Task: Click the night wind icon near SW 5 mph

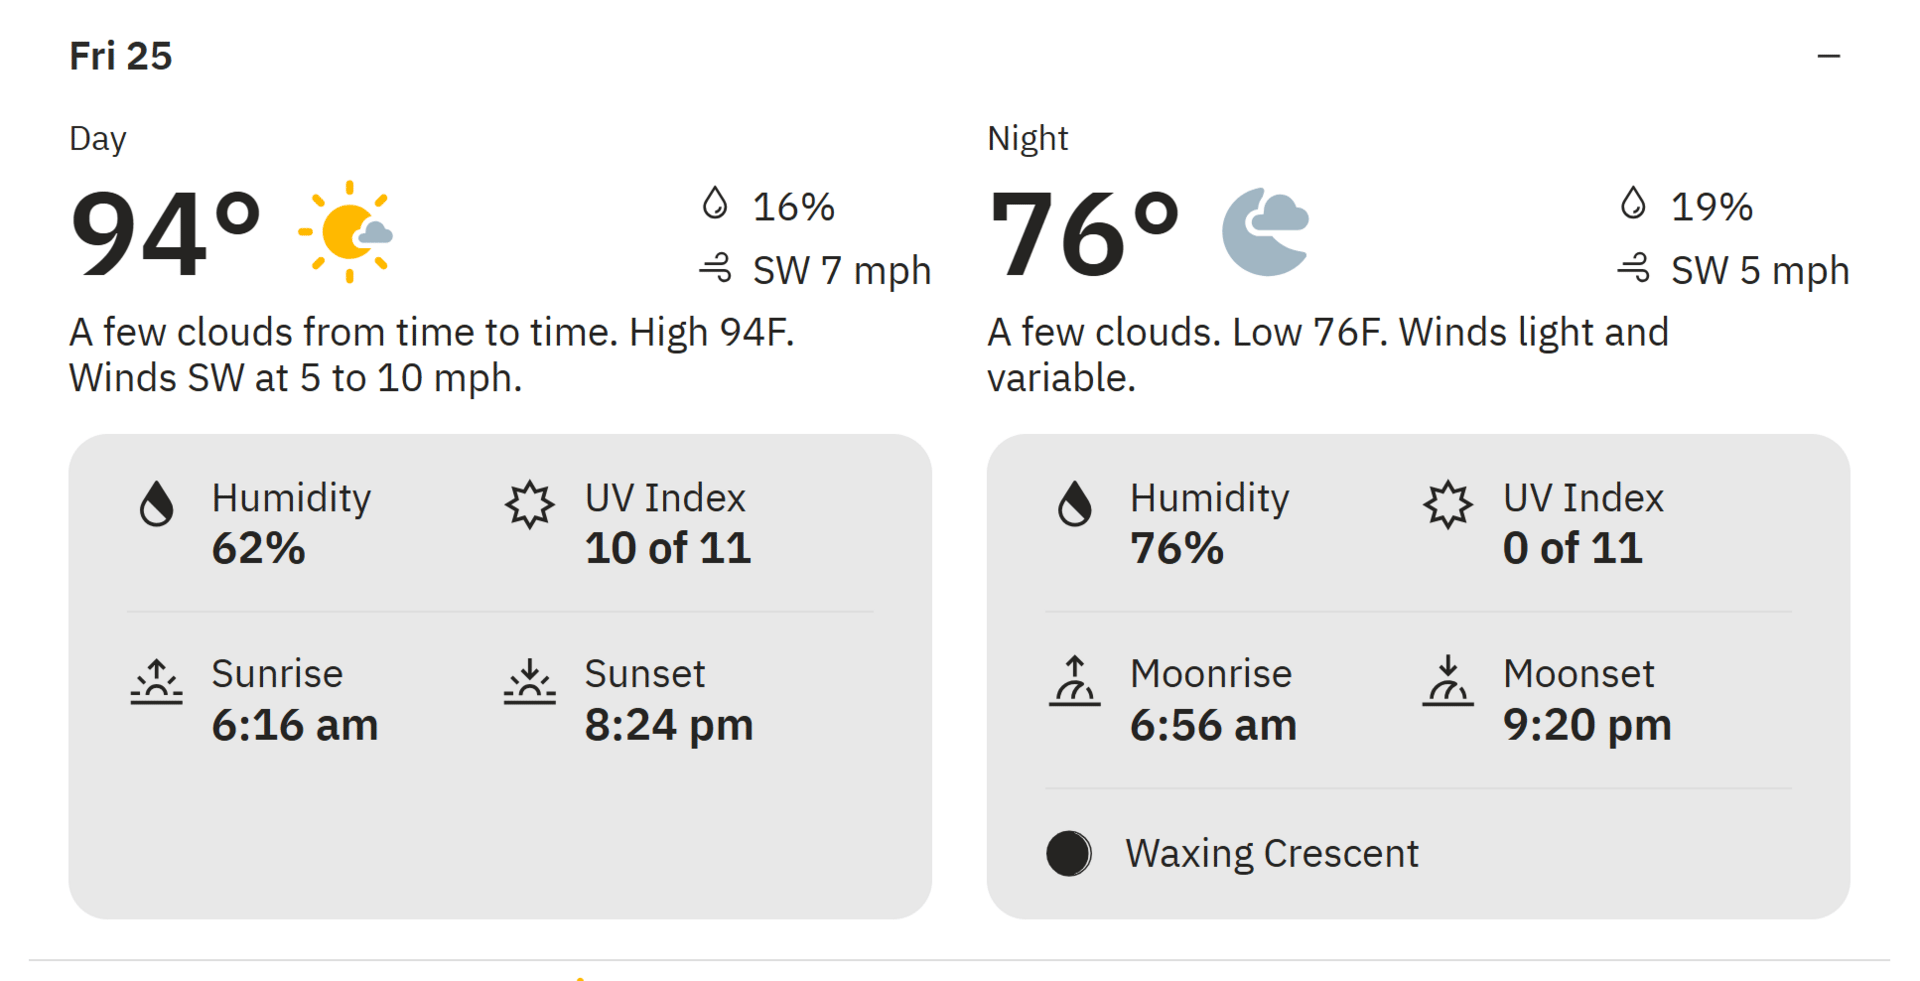Action: coord(1634,268)
